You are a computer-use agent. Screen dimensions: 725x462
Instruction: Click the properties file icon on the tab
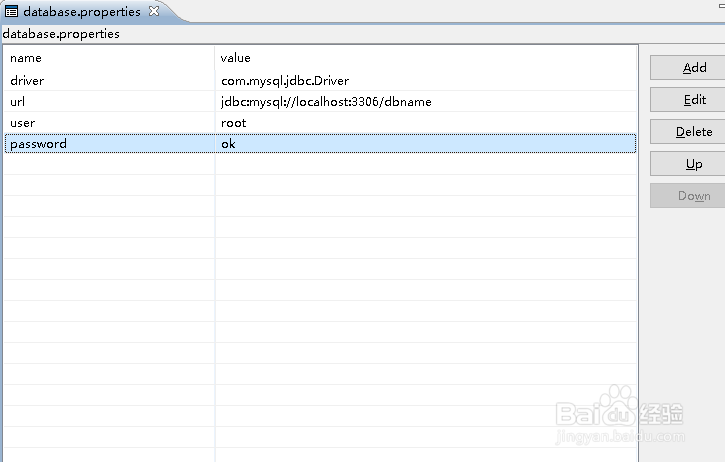[x=11, y=11]
